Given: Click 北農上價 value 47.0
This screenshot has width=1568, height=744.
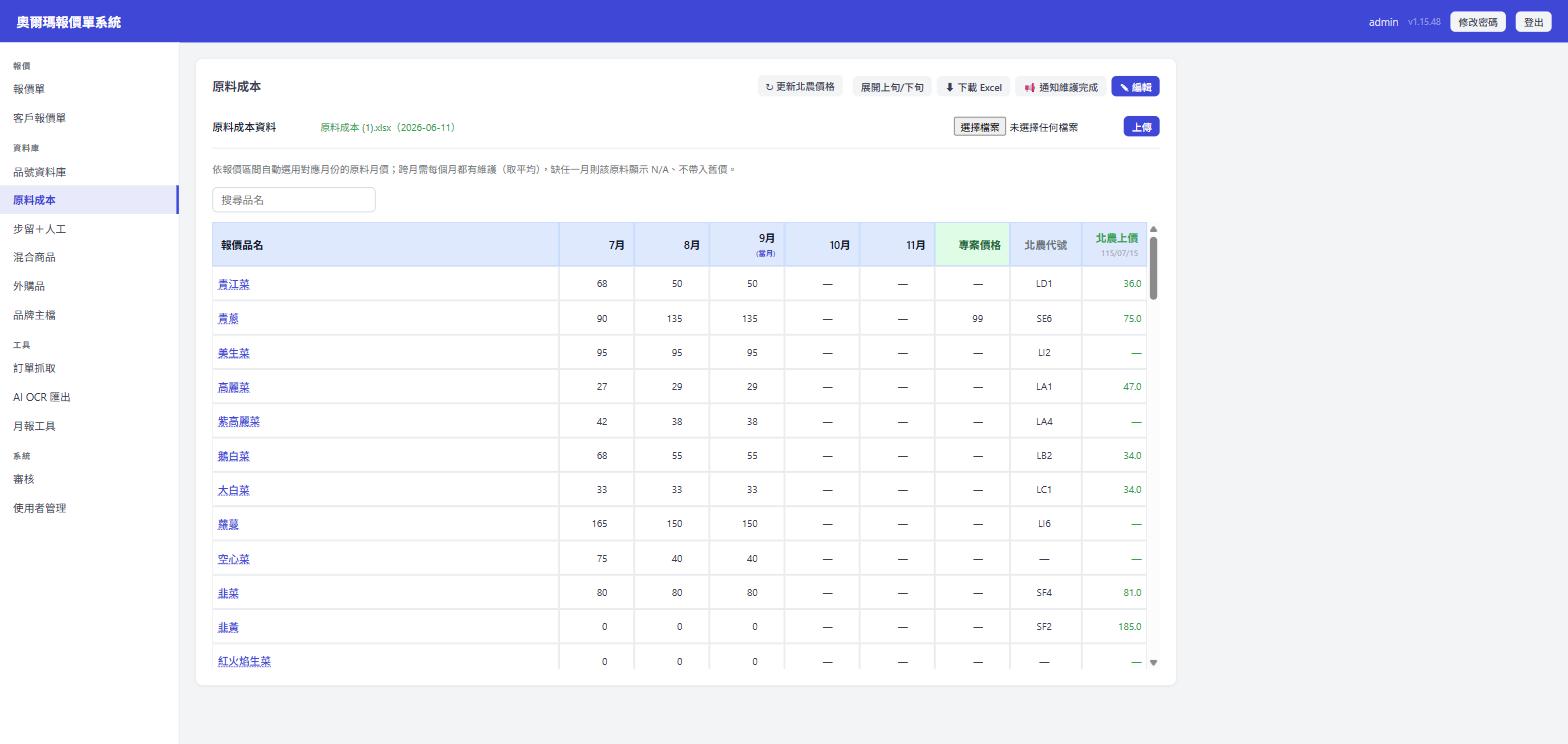Looking at the screenshot, I should [x=1132, y=387].
